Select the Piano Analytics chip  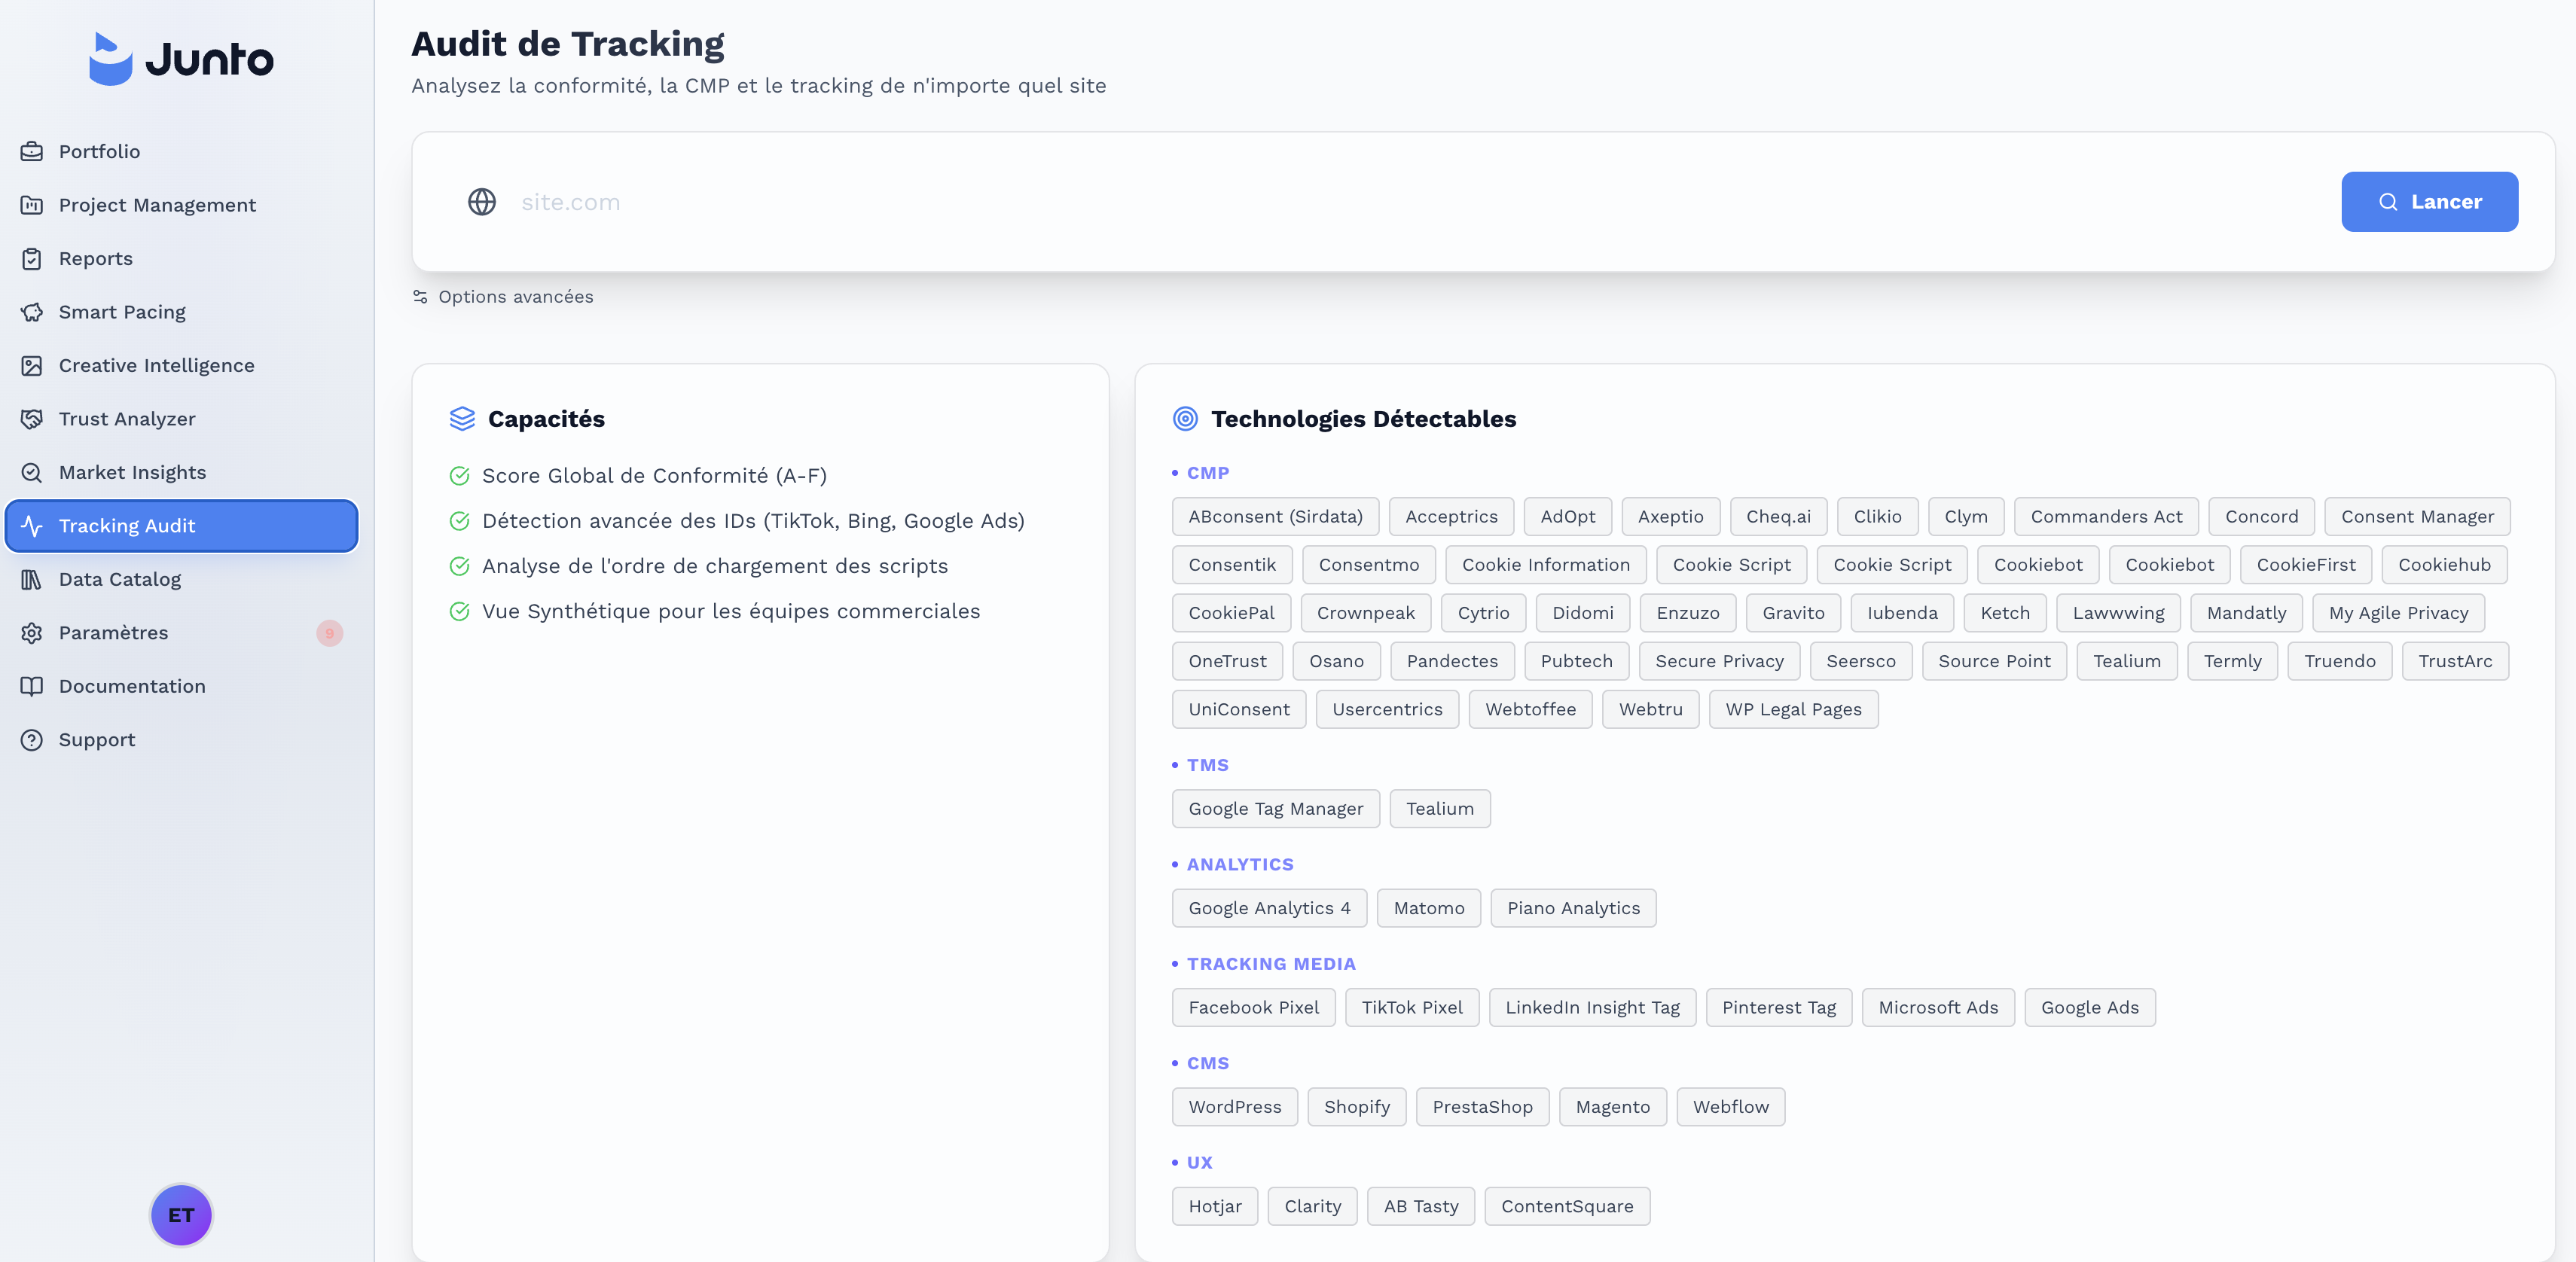click(x=1573, y=908)
